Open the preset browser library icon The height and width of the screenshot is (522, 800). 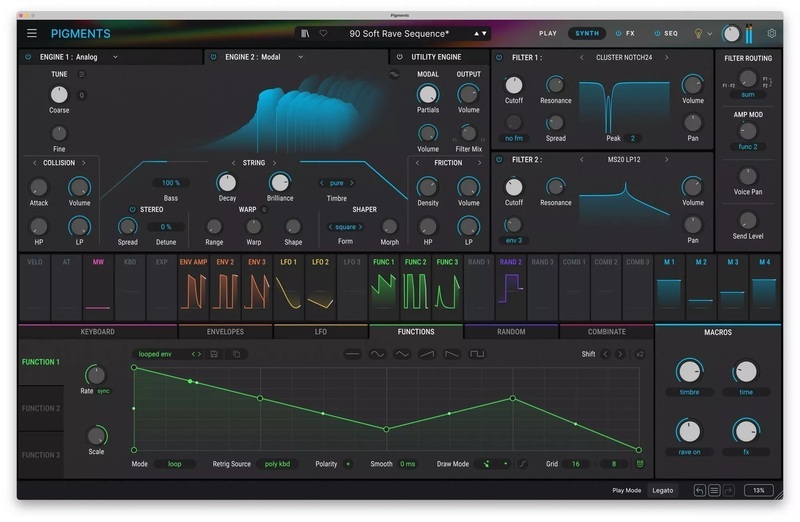(x=306, y=33)
